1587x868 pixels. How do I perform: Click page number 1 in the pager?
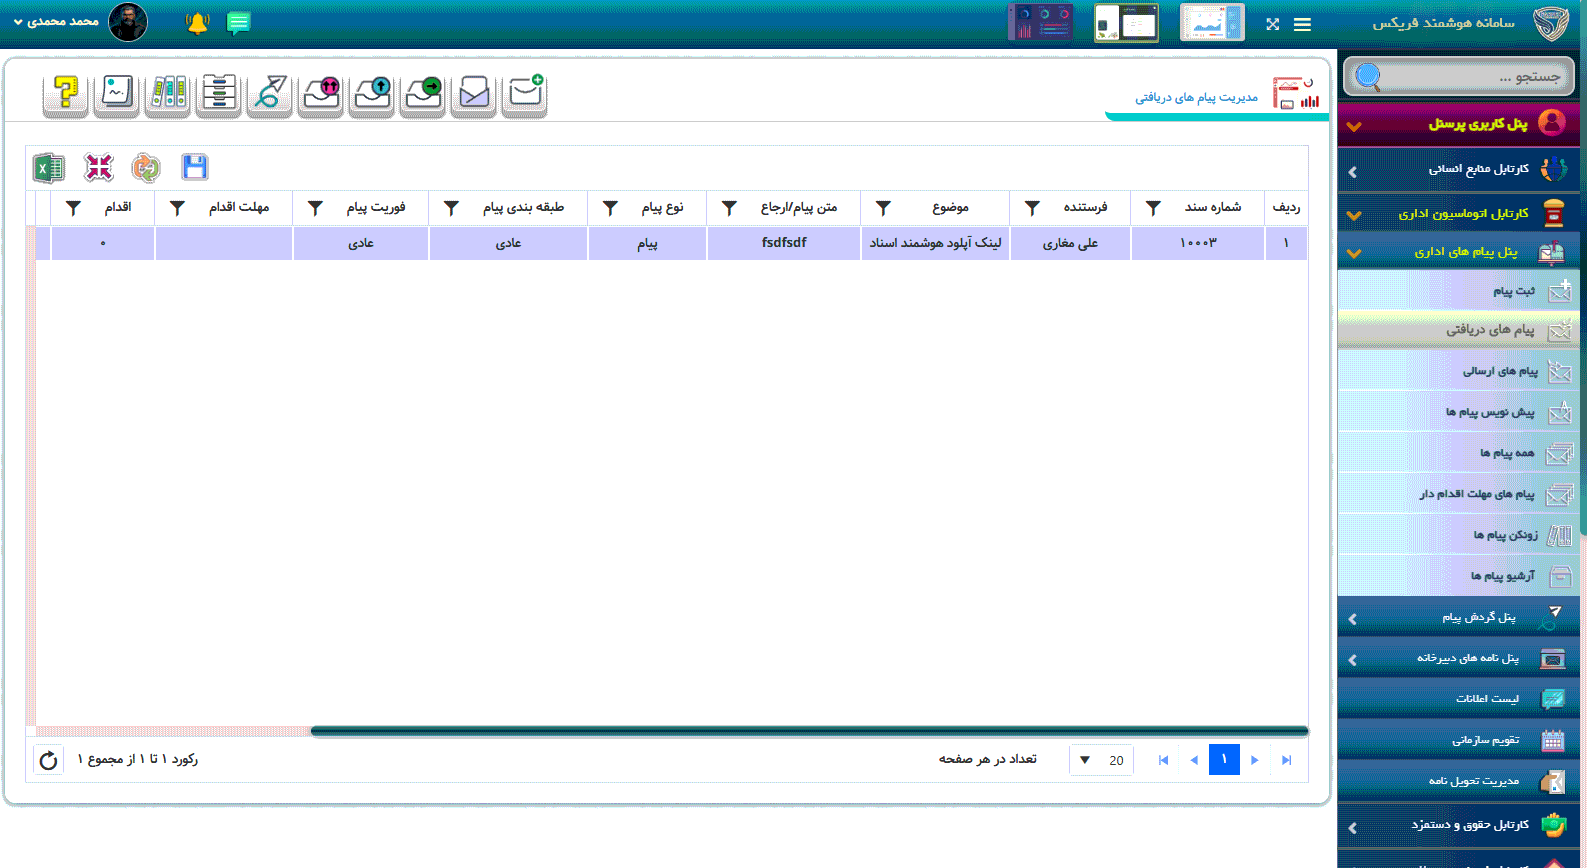pos(1224,760)
